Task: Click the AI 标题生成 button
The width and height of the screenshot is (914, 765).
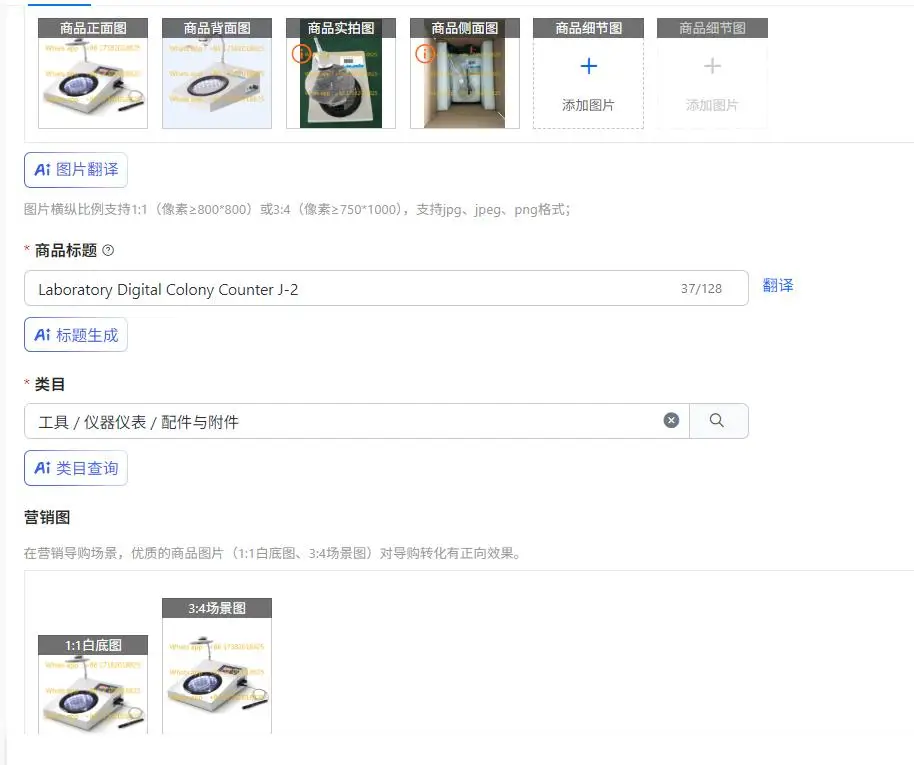Action: 76,335
